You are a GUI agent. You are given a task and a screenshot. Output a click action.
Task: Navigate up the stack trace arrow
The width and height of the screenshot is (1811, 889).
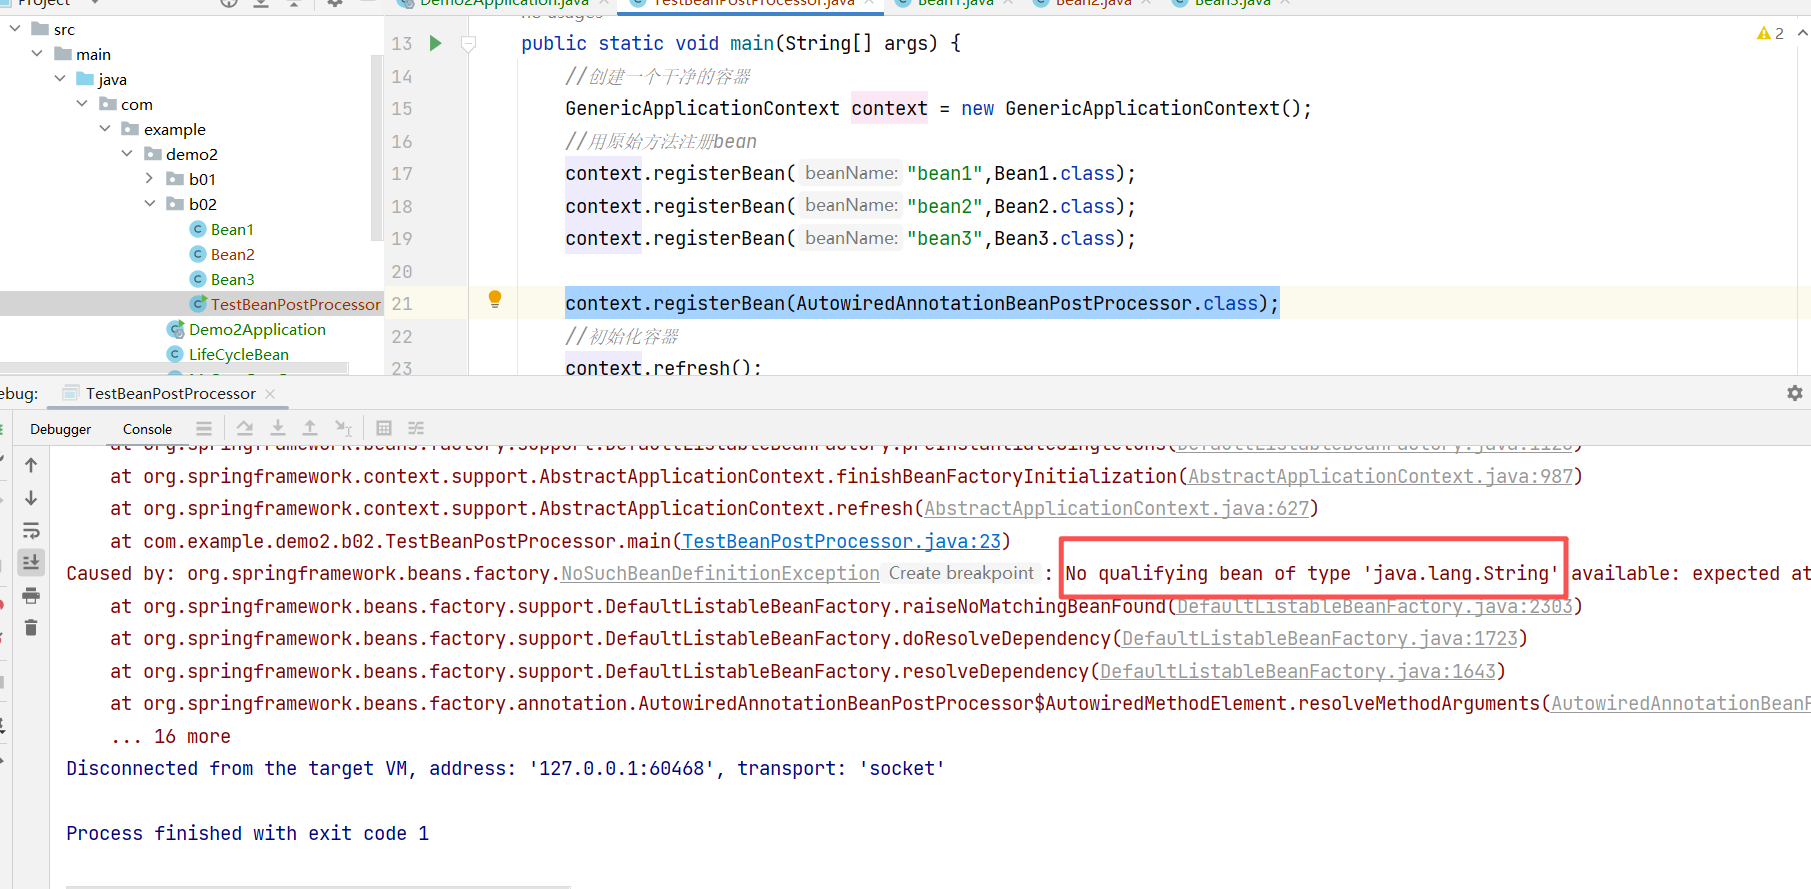click(x=31, y=465)
